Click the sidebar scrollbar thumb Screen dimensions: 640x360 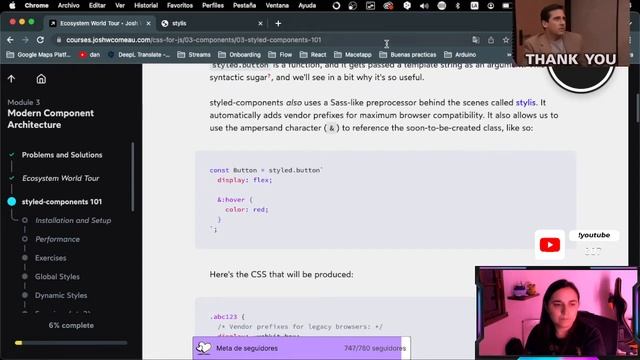[132, 177]
